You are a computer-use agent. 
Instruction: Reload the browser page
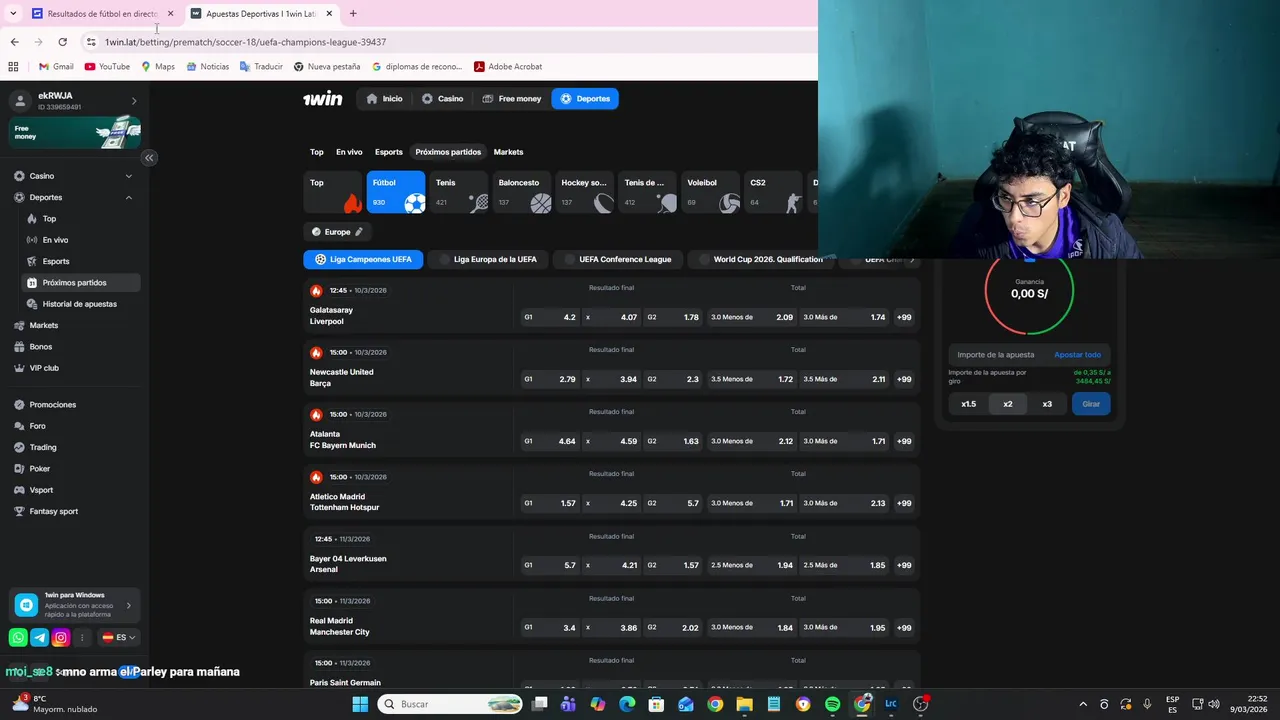pyautogui.click(x=62, y=42)
